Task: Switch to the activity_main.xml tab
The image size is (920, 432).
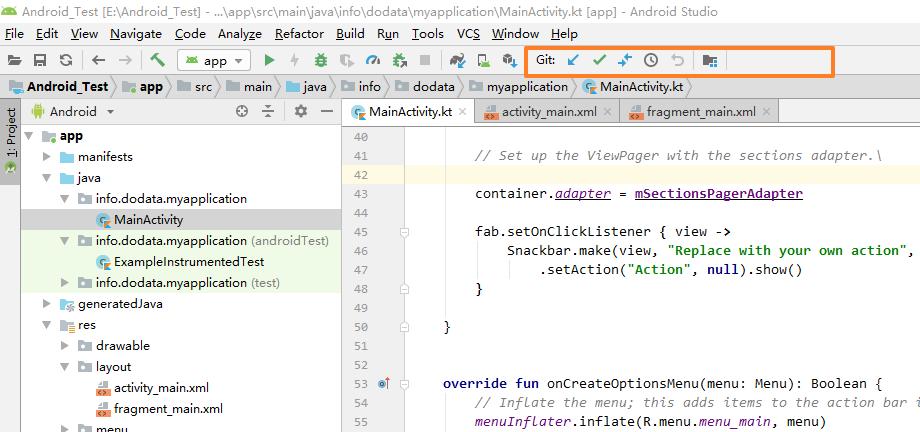Action: [548, 112]
